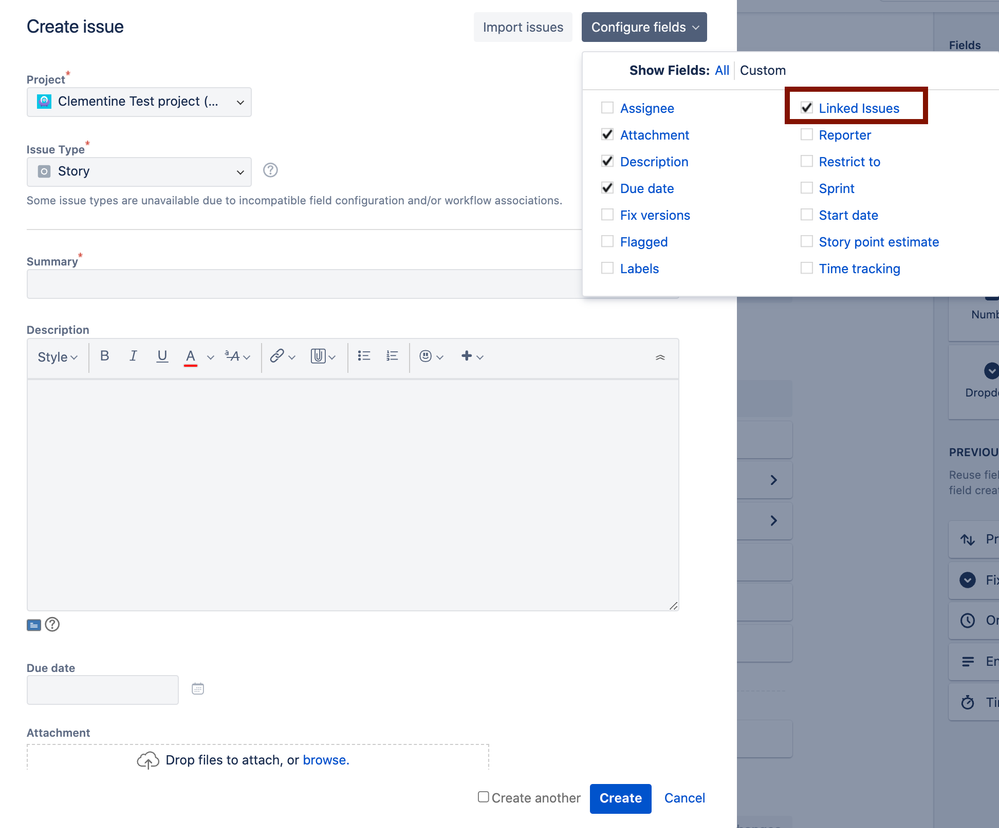Click the blue visual mode icon below editor

click(x=34, y=625)
